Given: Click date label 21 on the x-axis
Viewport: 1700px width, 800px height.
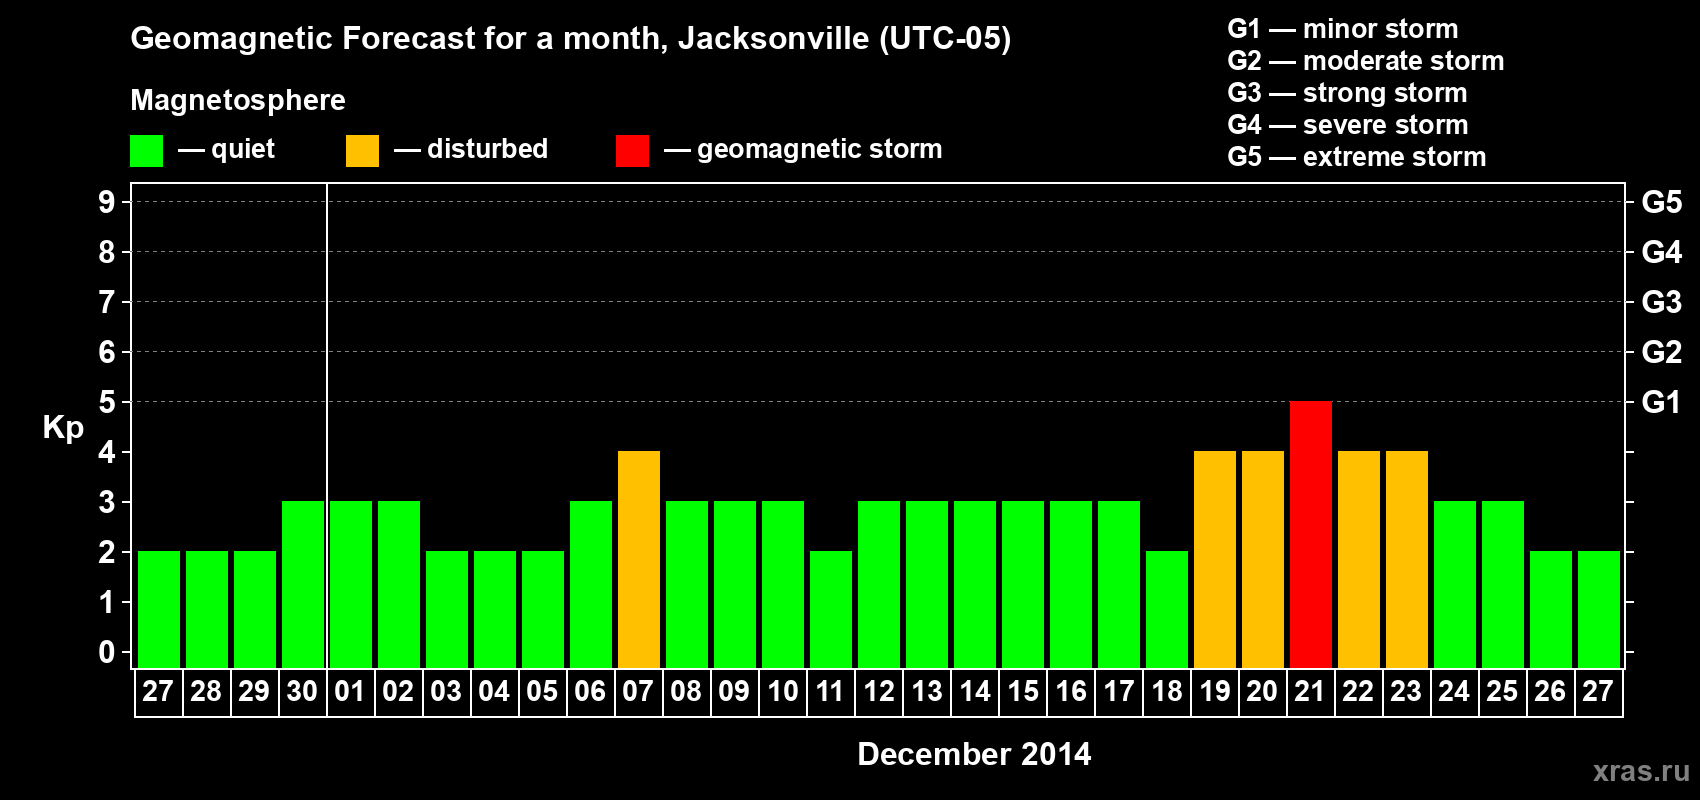Looking at the screenshot, I should (1310, 691).
